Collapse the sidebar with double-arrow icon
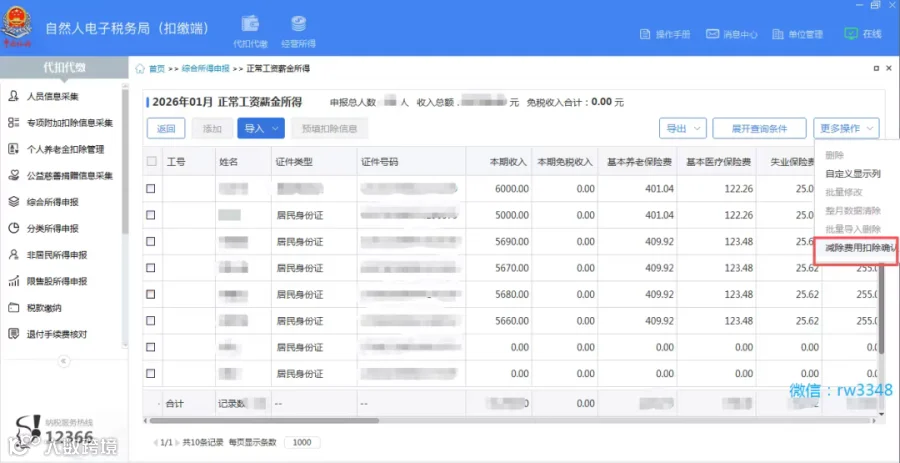Viewport: 900px width, 463px height. pyautogui.click(x=64, y=361)
